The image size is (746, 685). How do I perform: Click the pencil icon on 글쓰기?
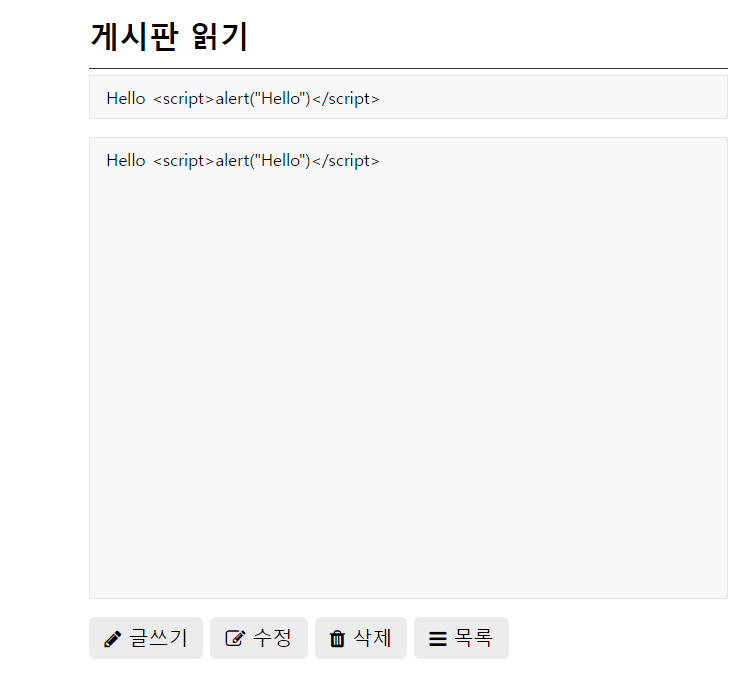(x=112, y=639)
